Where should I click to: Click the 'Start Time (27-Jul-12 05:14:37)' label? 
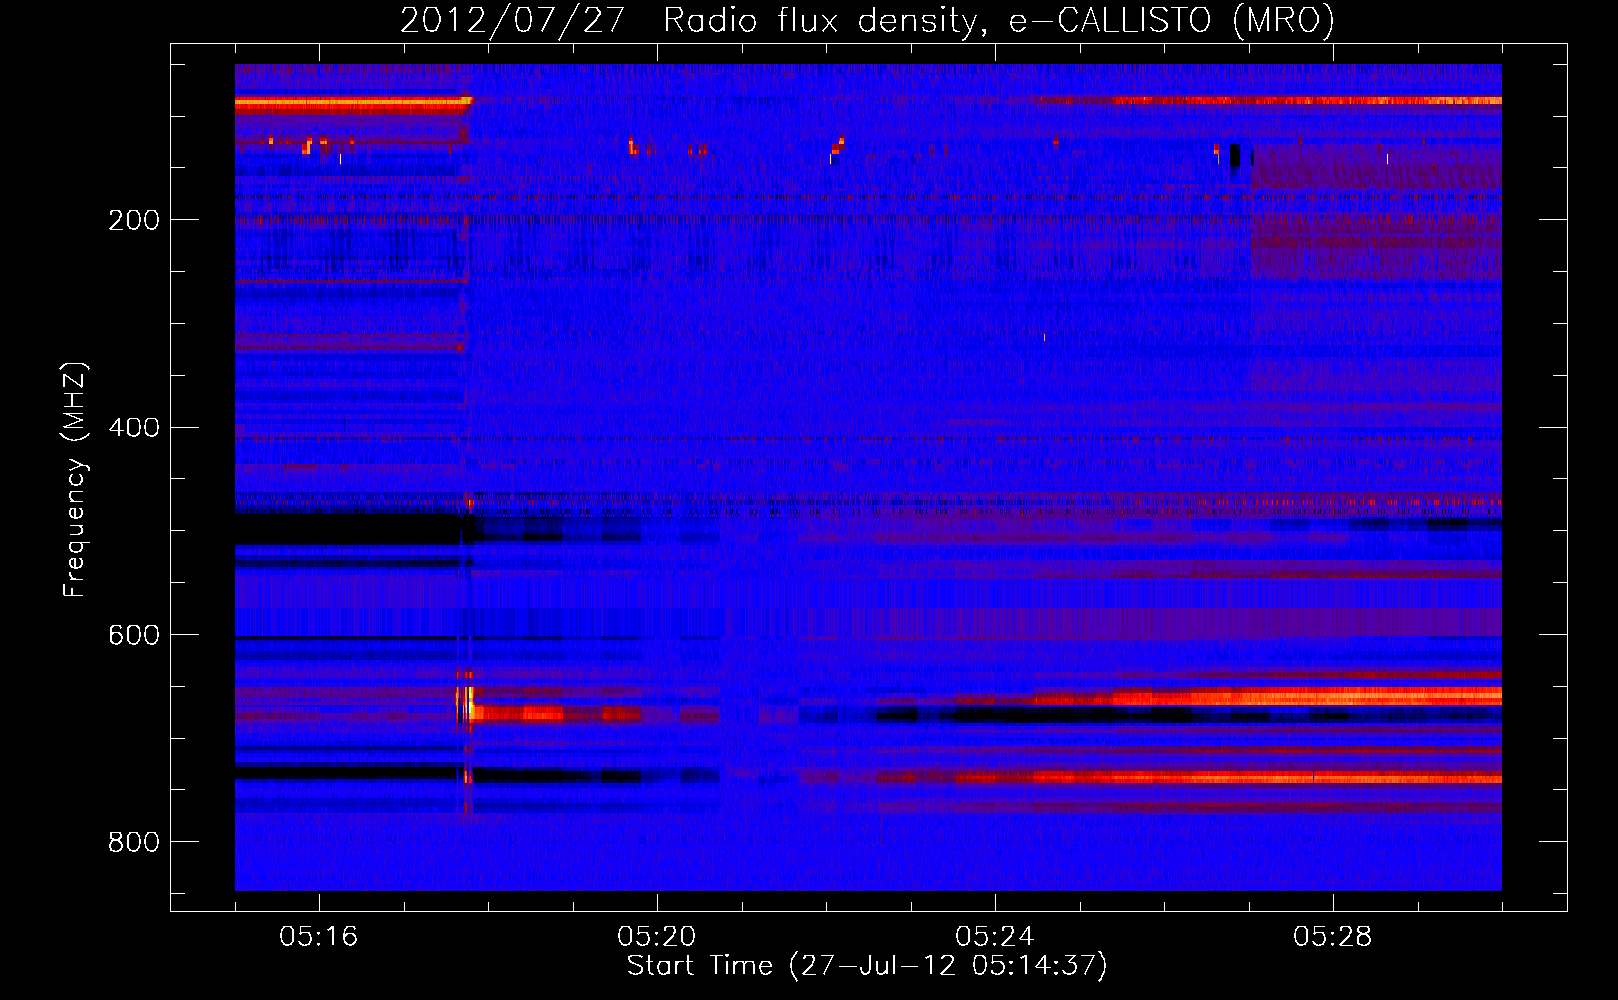click(x=867, y=966)
